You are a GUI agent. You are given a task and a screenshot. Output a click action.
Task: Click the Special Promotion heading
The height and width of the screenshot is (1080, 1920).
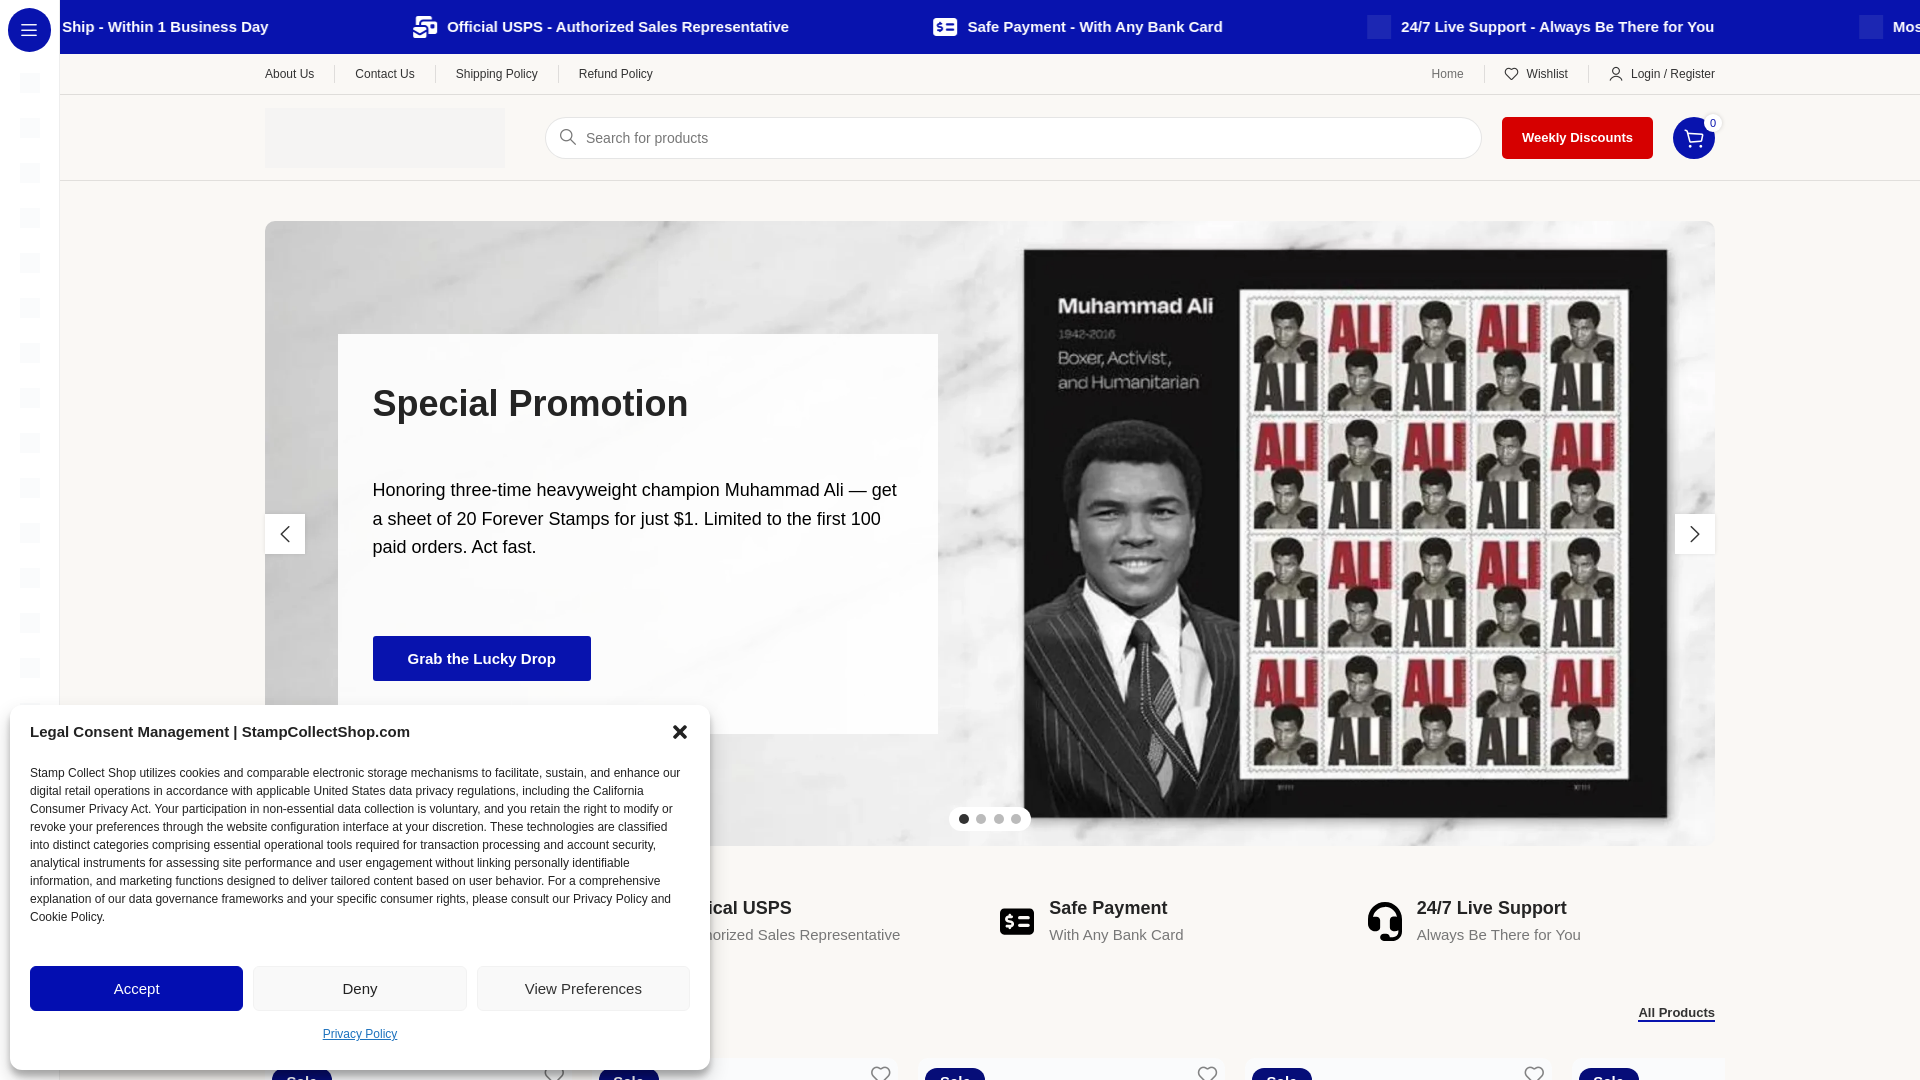coord(530,404)
